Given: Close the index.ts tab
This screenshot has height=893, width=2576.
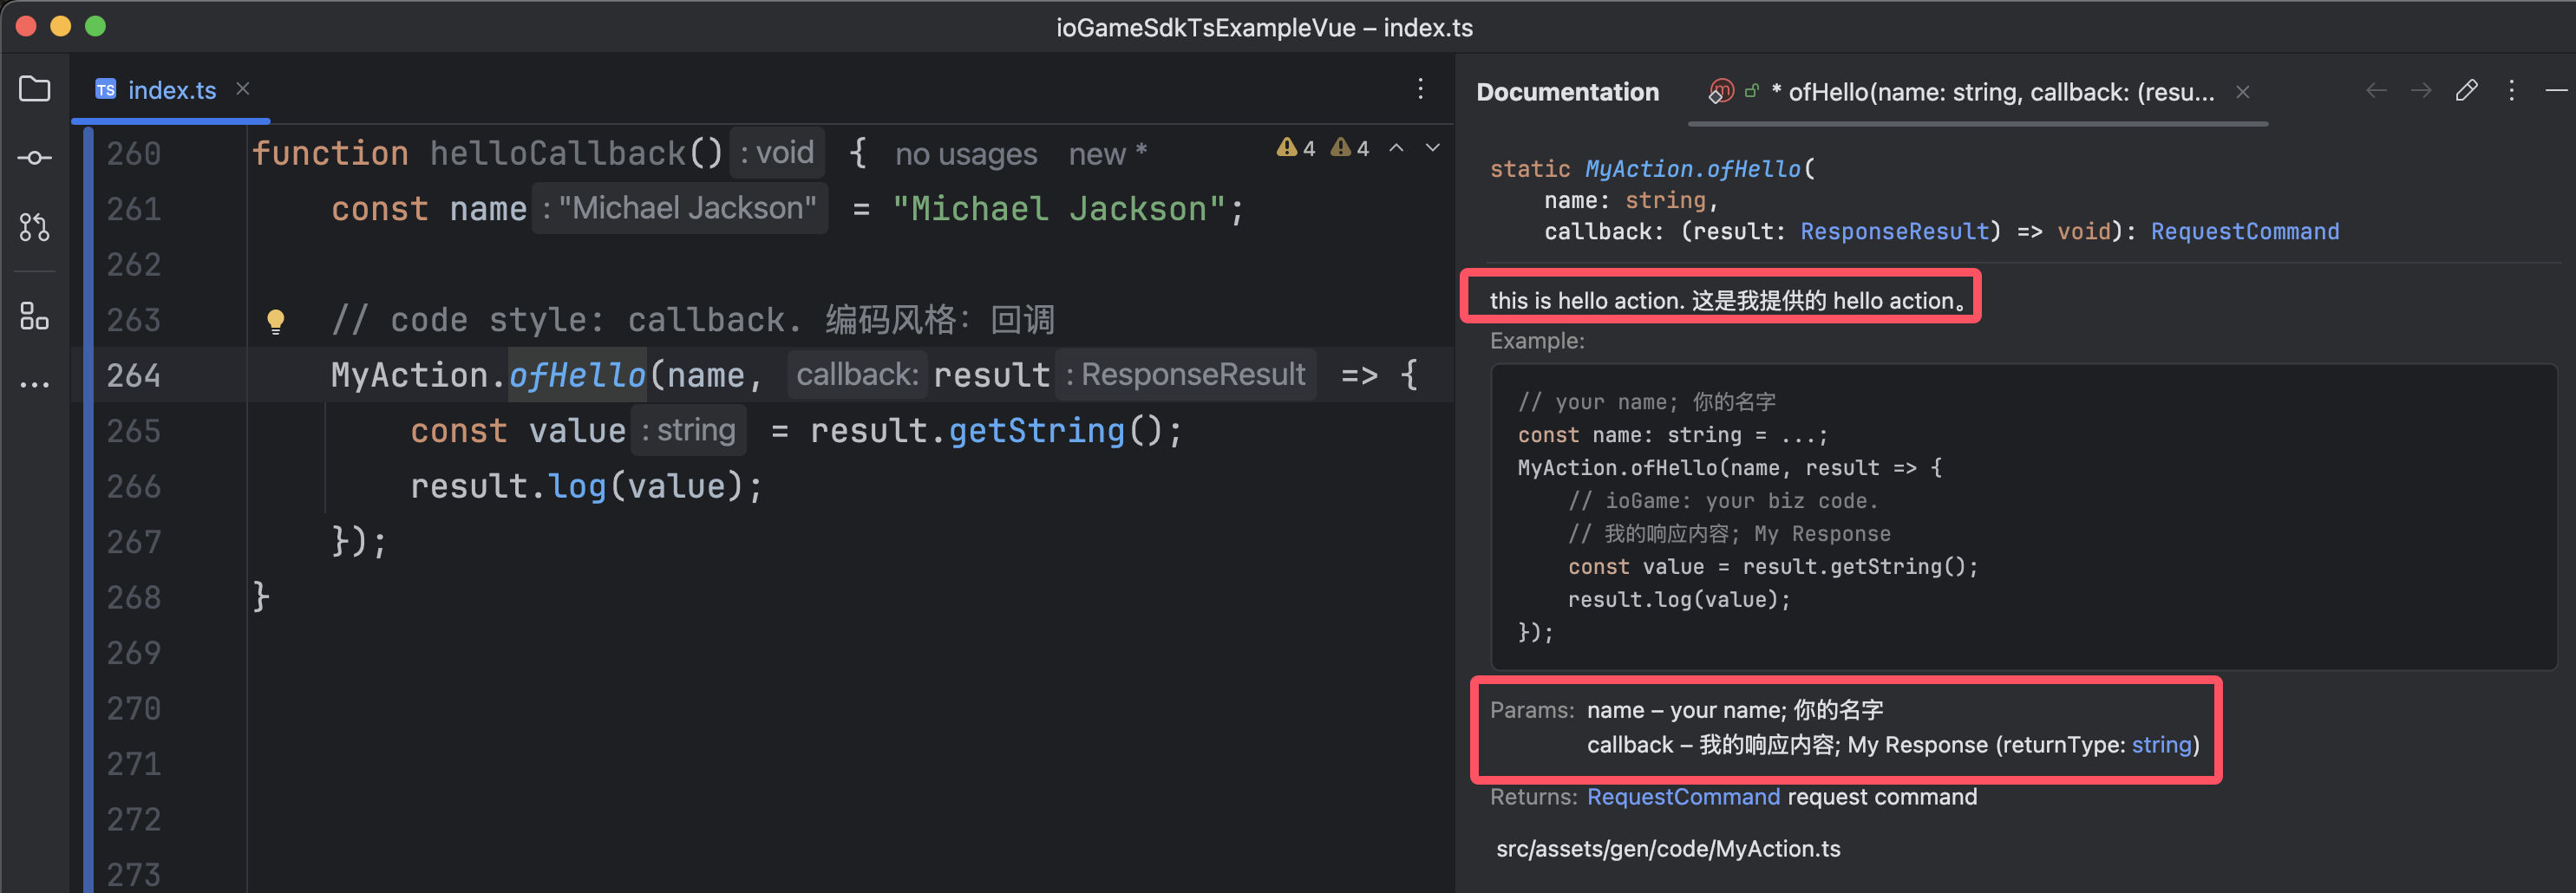Looking at the screenshot, I should (243, 89).
